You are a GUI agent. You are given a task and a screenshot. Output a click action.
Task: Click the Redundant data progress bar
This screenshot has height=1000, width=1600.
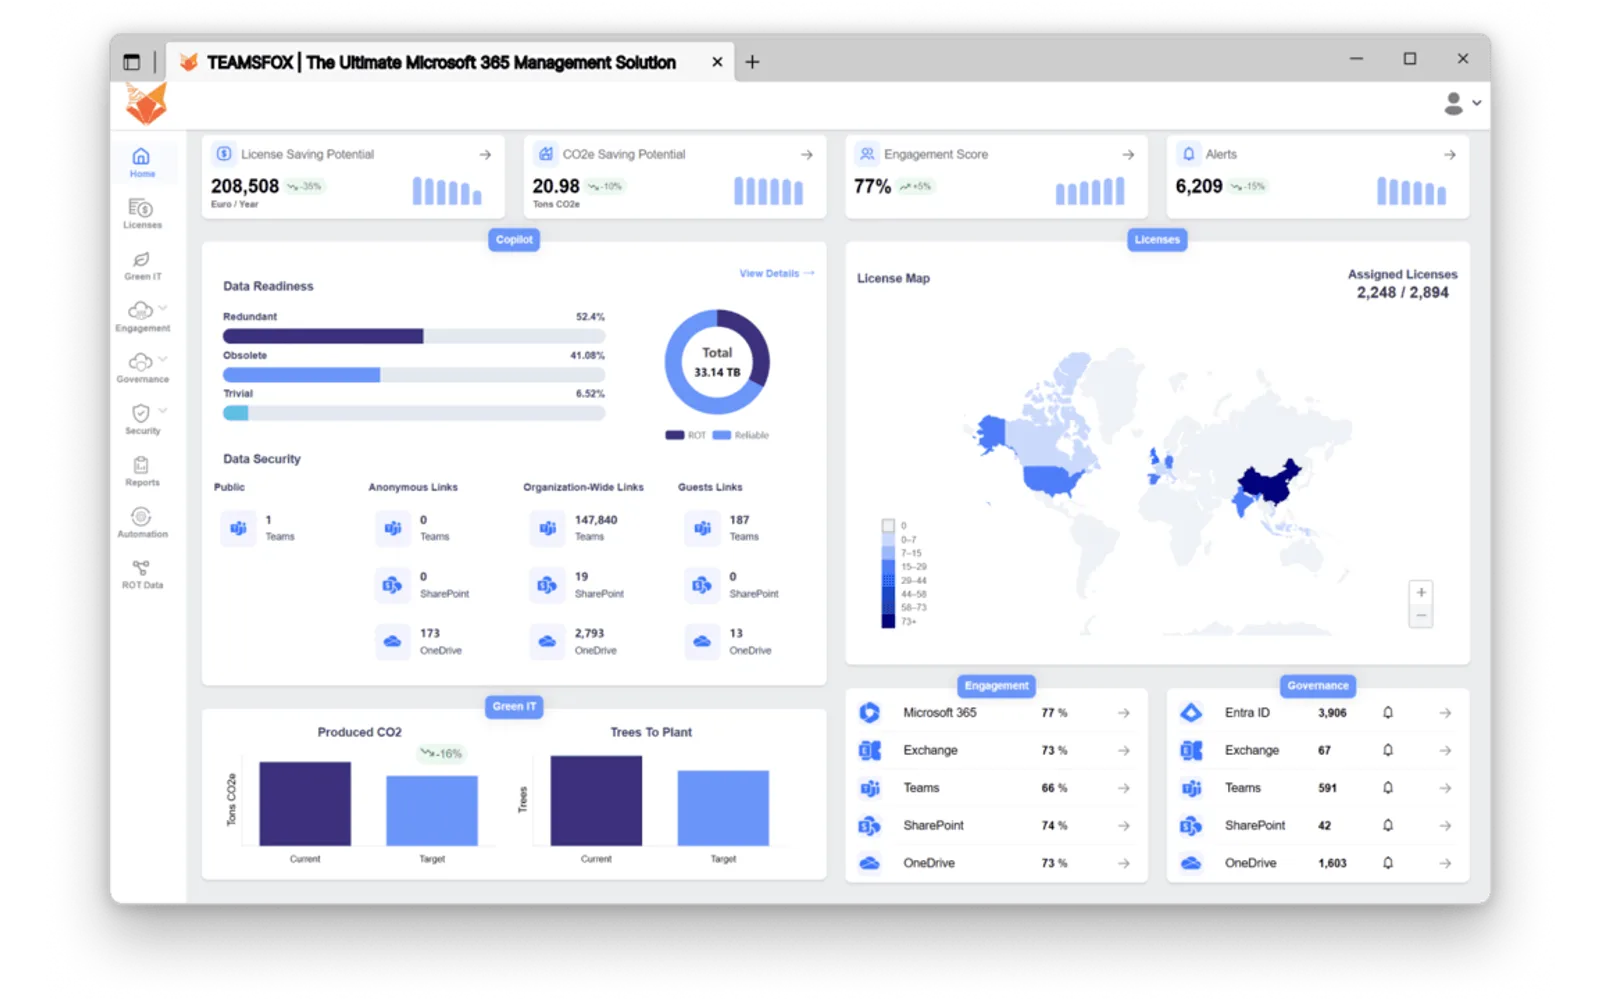coord(414,336)
